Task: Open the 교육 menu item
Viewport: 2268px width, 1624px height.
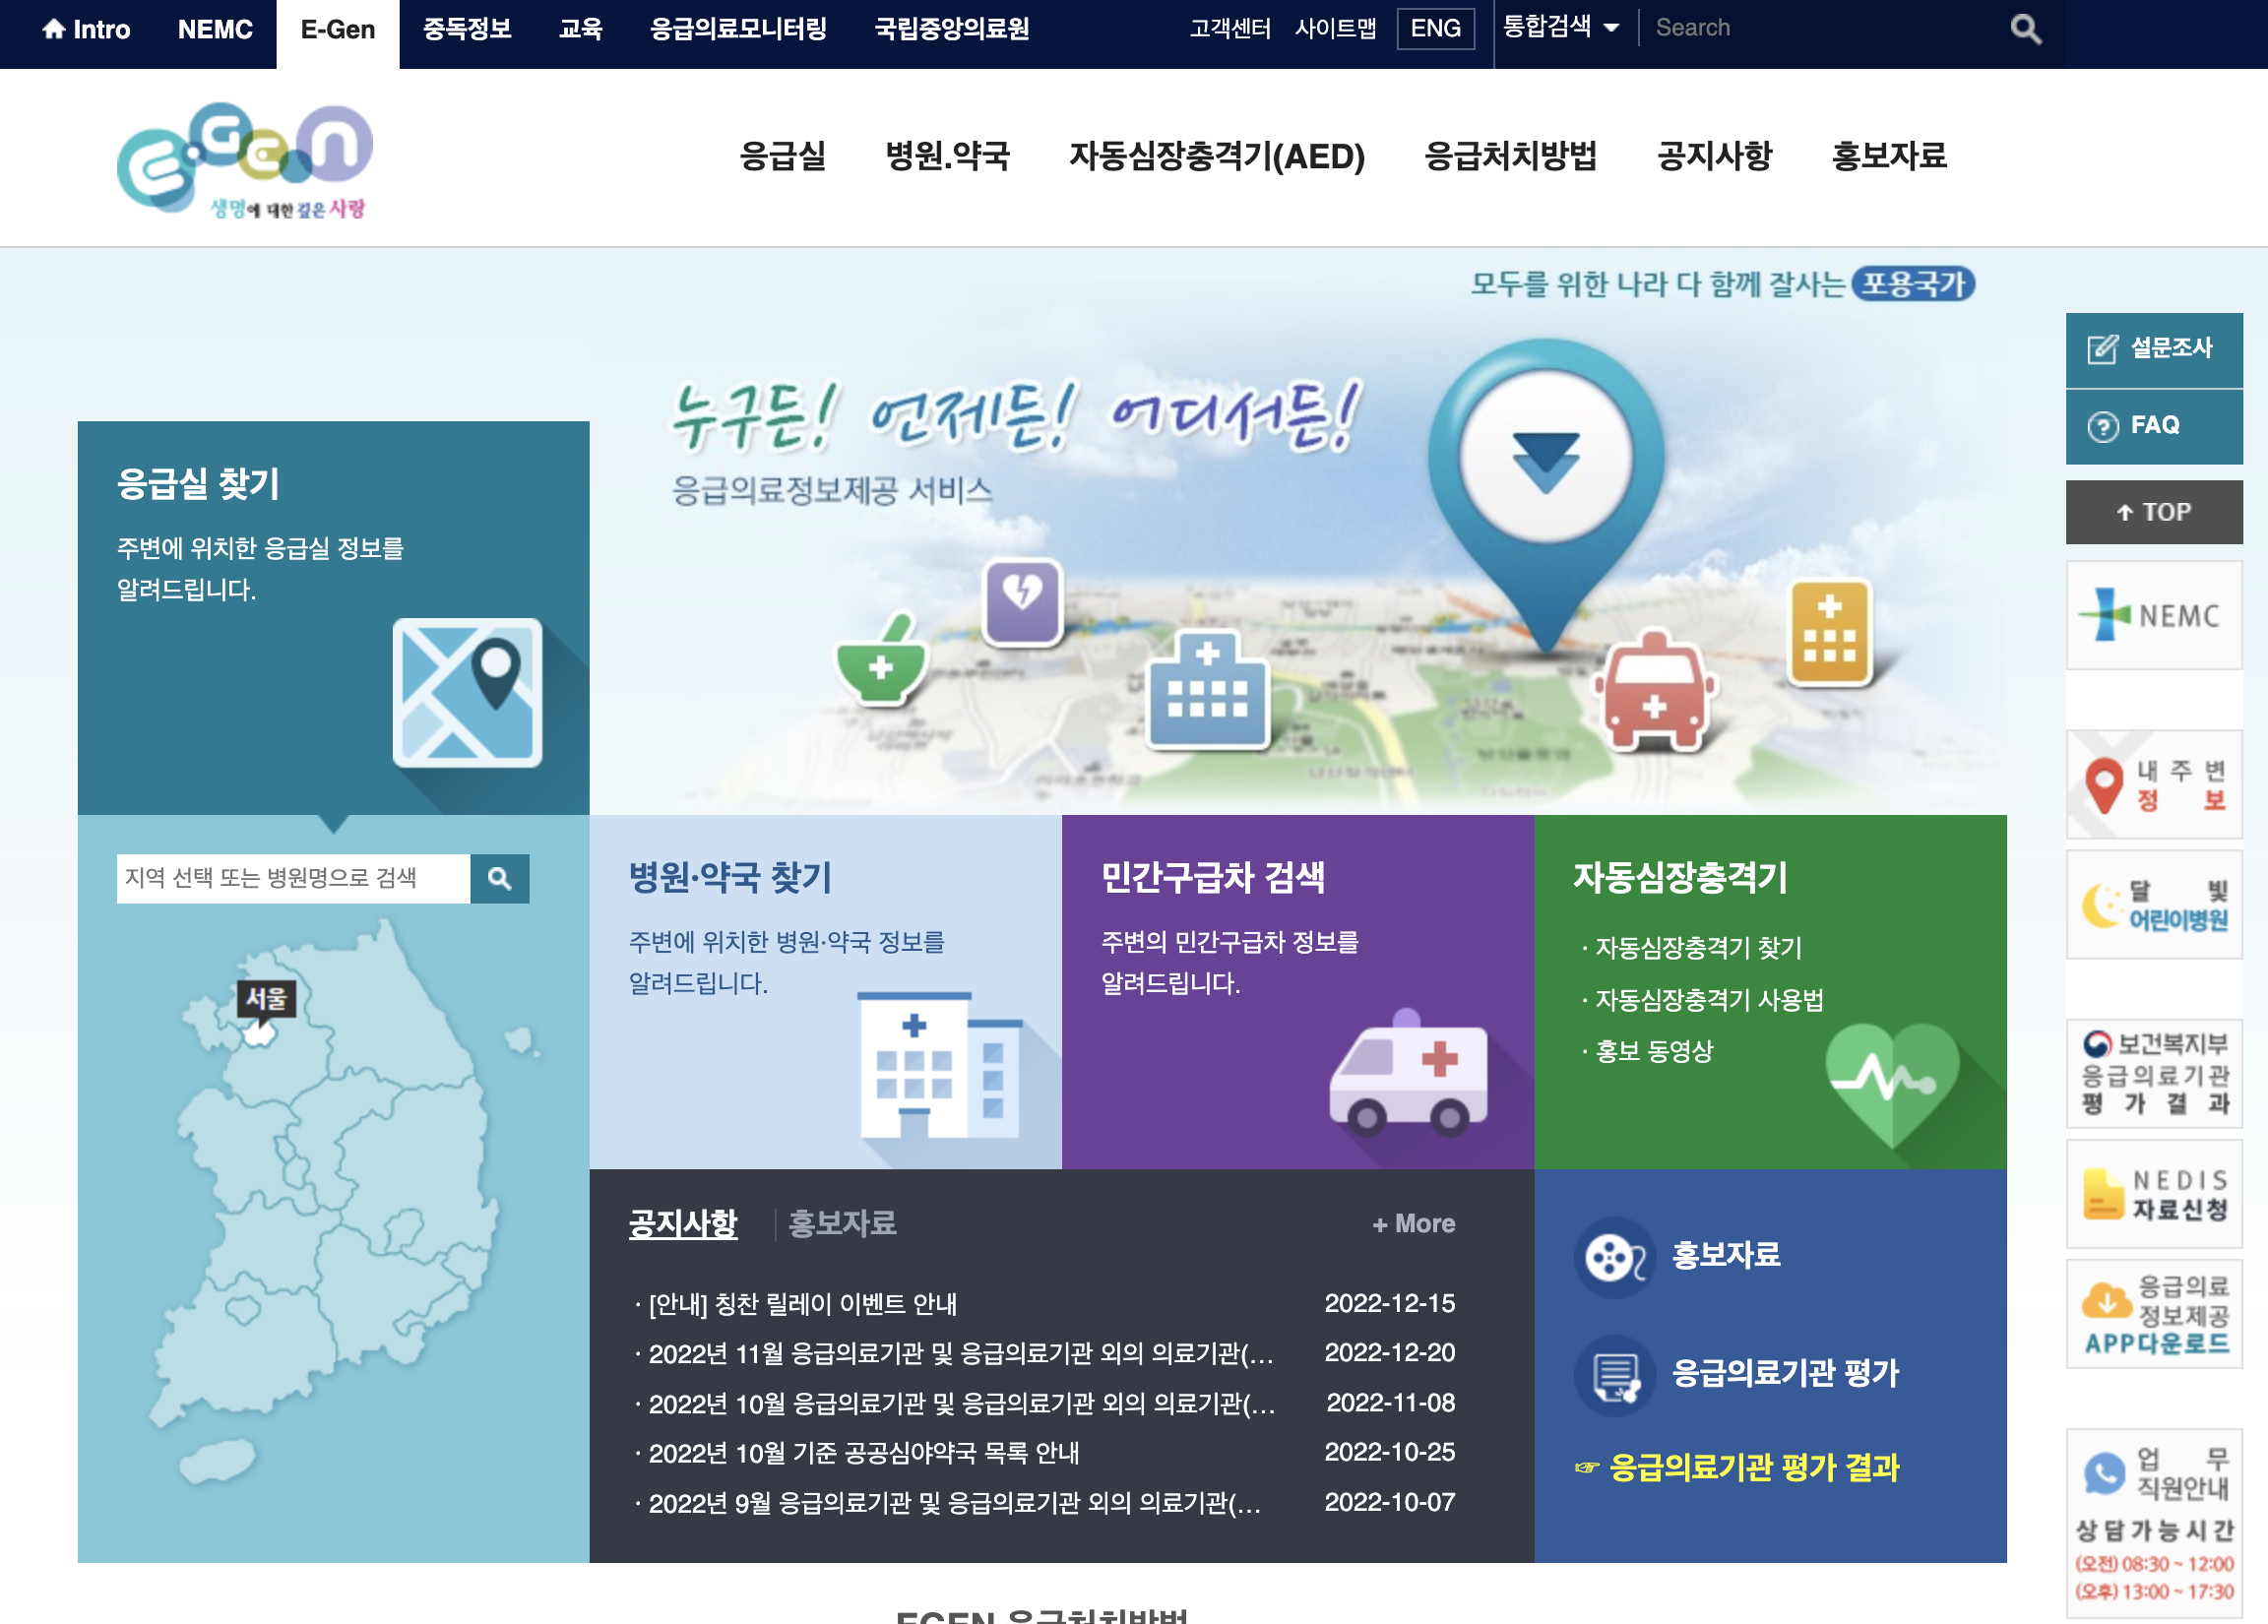Action: (x=580, y=30)
